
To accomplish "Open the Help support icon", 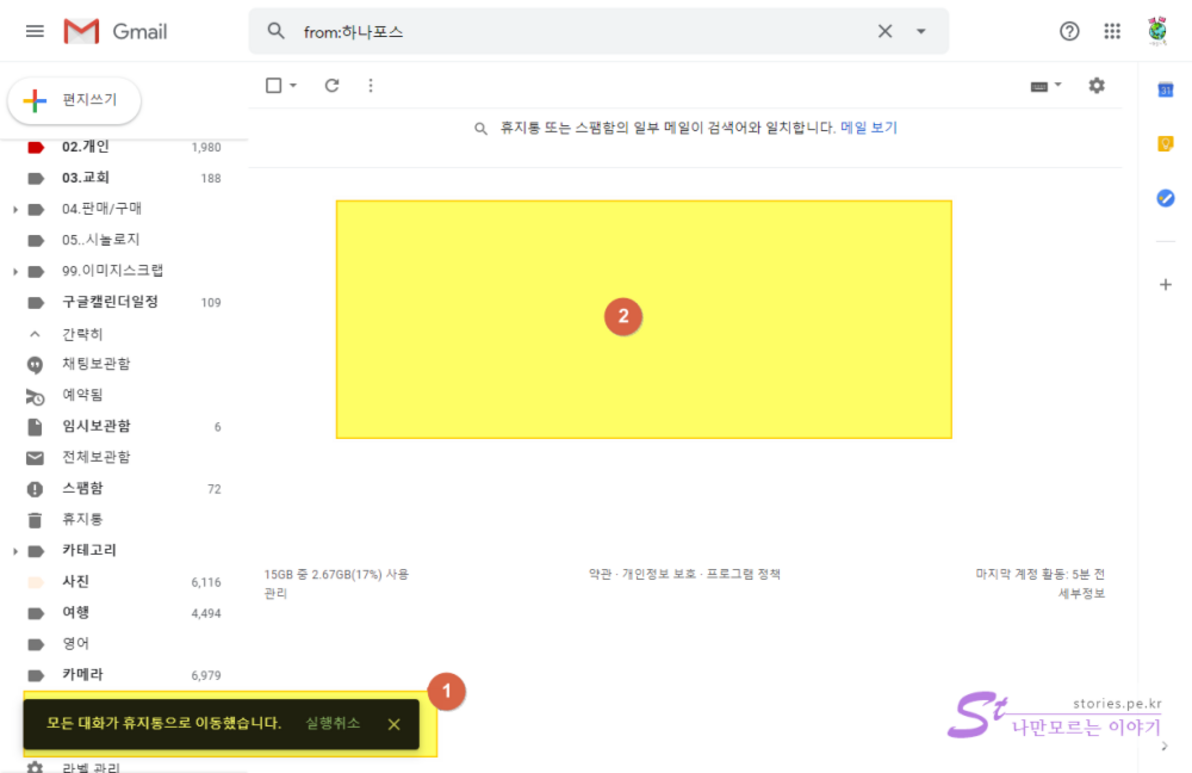I will tap(1069, 31).
